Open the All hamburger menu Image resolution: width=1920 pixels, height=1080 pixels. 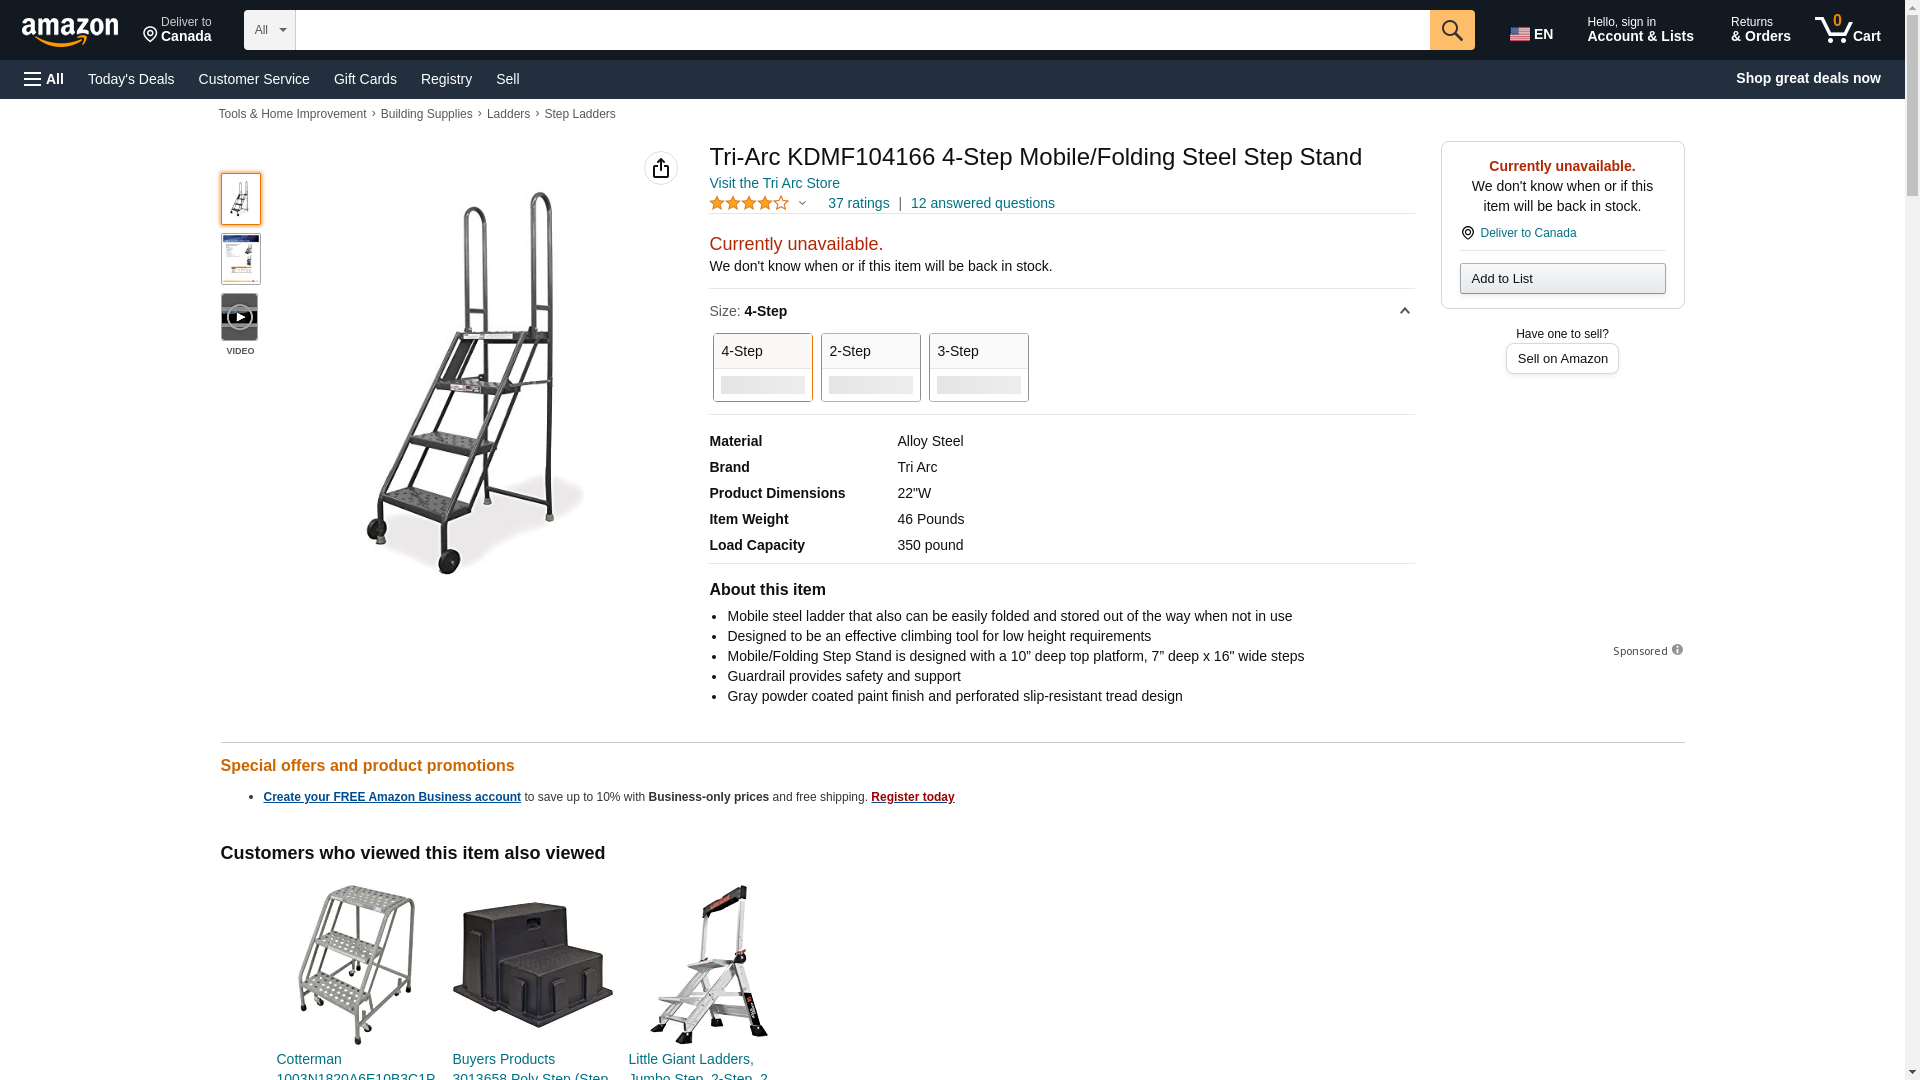coord(44,79)
